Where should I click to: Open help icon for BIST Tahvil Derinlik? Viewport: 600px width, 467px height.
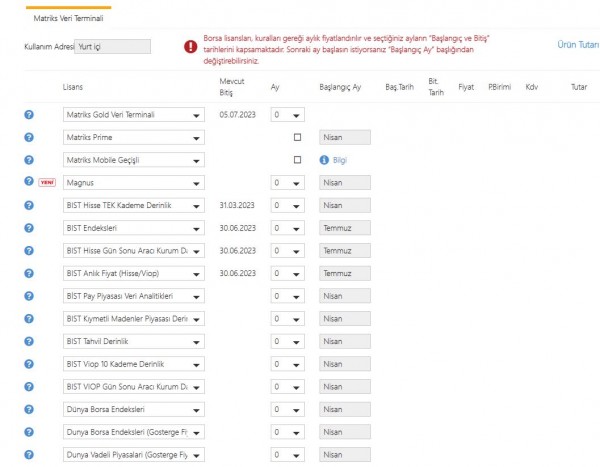[x=29, y=341]
